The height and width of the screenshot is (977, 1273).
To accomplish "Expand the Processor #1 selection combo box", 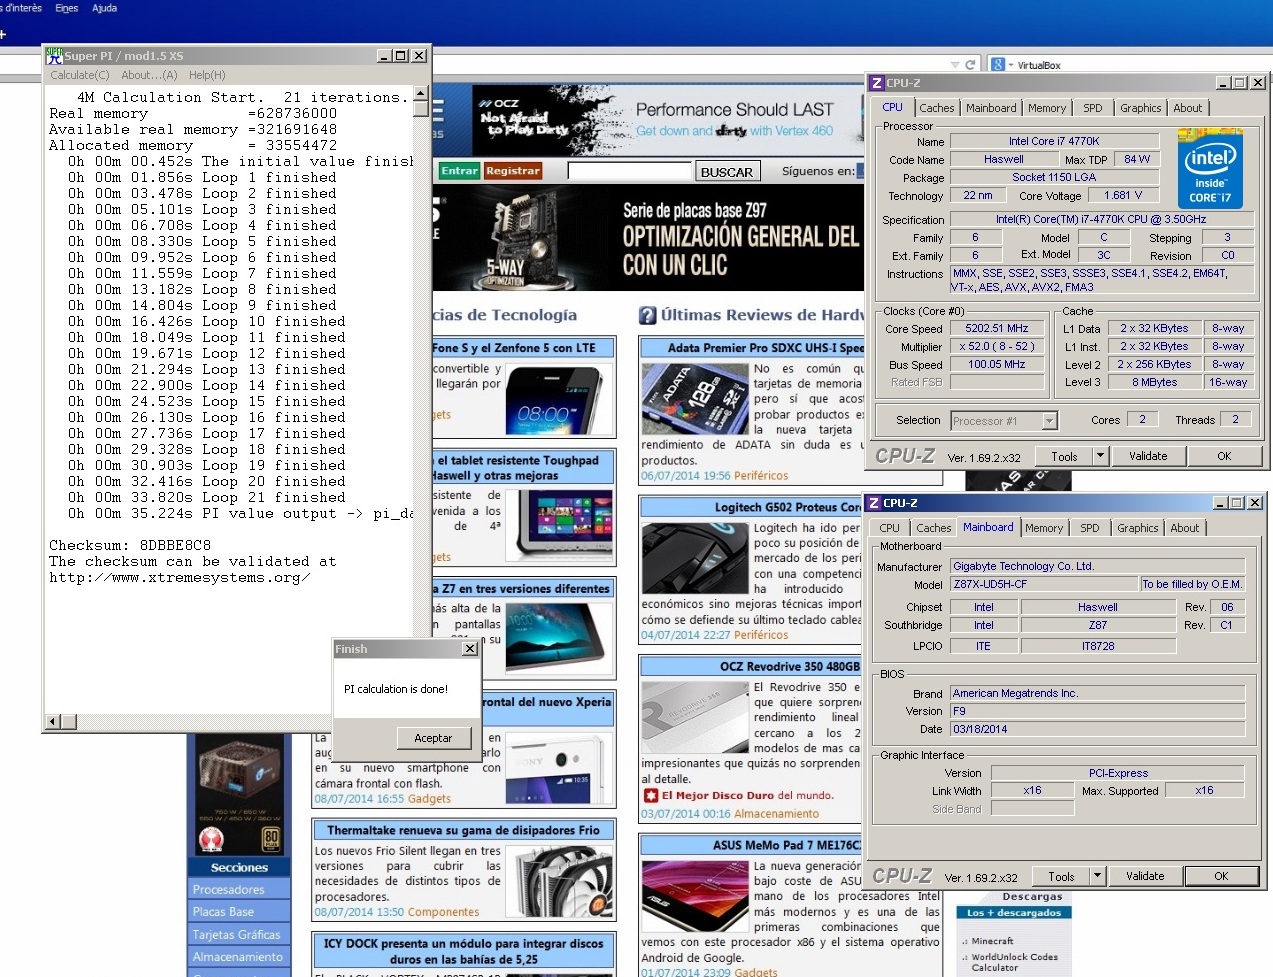I will click(1049, 421).
